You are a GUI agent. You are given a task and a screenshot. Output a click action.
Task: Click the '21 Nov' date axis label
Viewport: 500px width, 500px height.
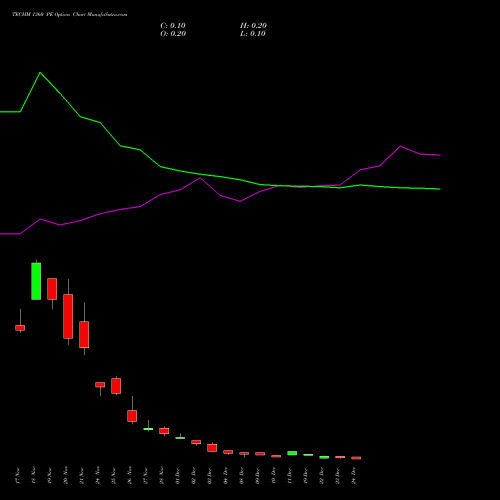pyautogui.click(x=82, y=475)
